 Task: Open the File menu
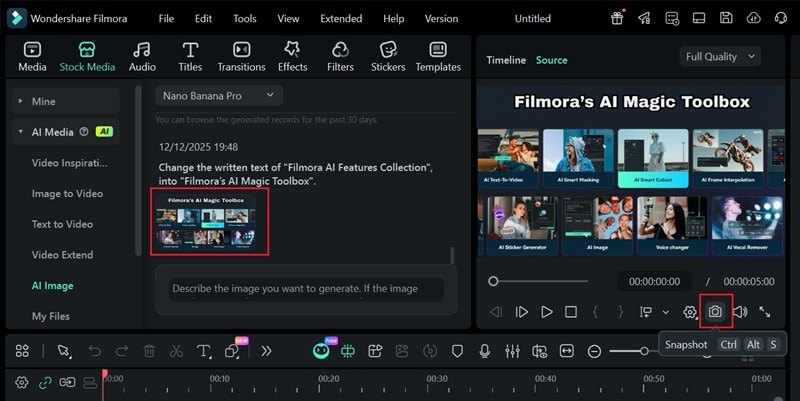166,18
